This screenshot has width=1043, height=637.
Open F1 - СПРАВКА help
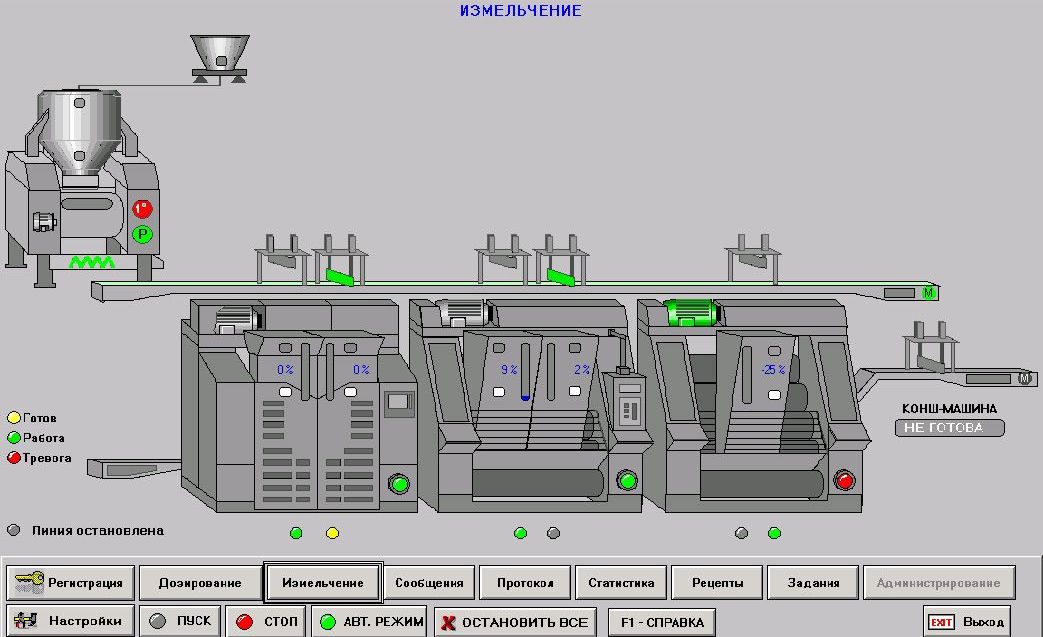pyautogui.click(x=662, y=622)
